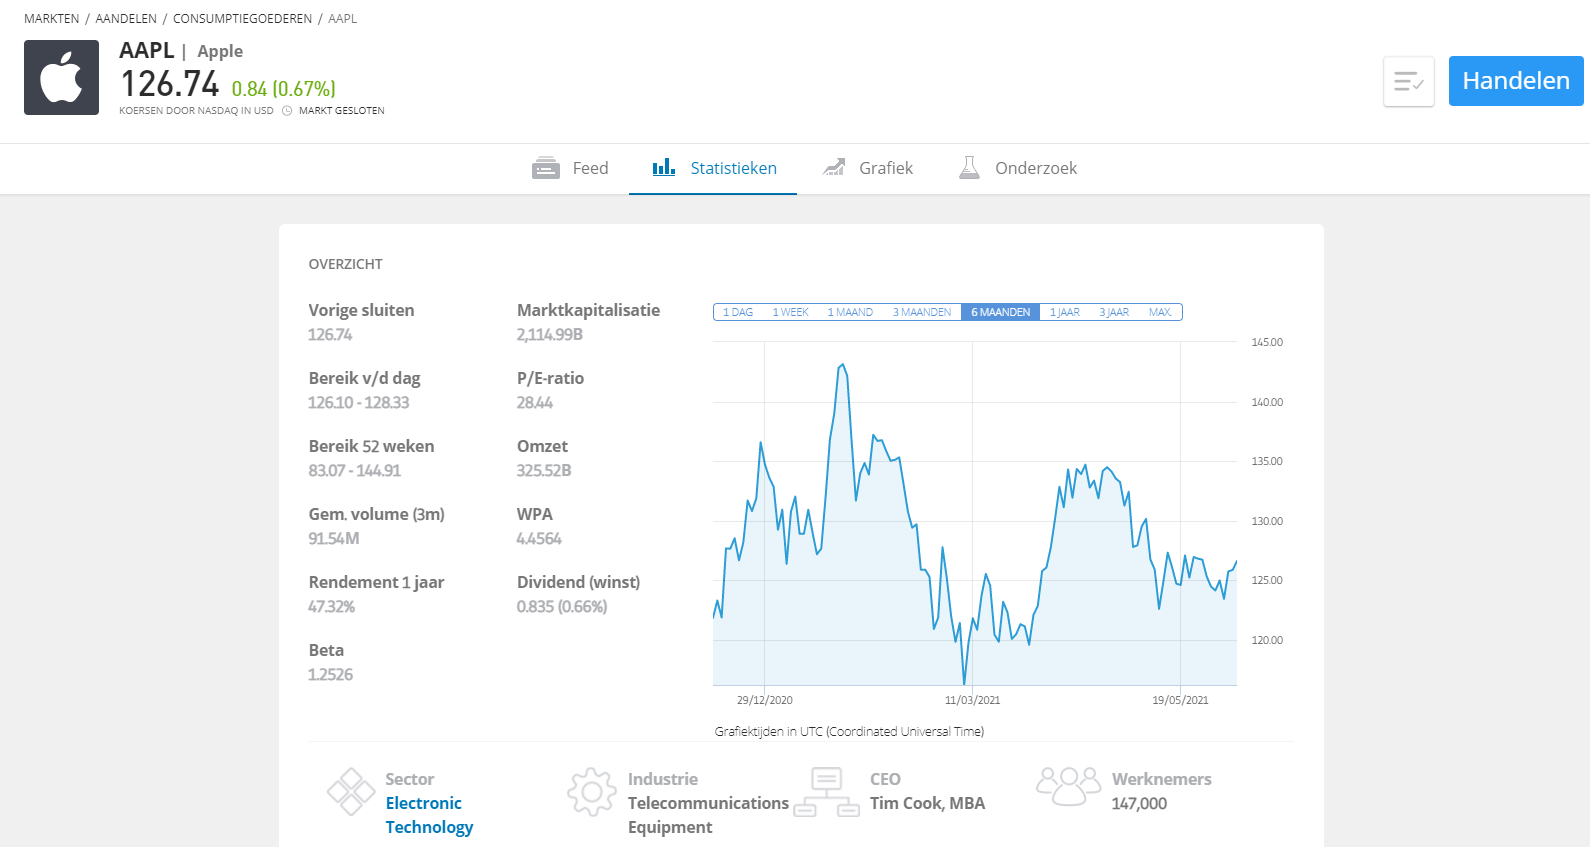
Task: Select the 1 DAG chart range
Action: [x=738, y=312]
